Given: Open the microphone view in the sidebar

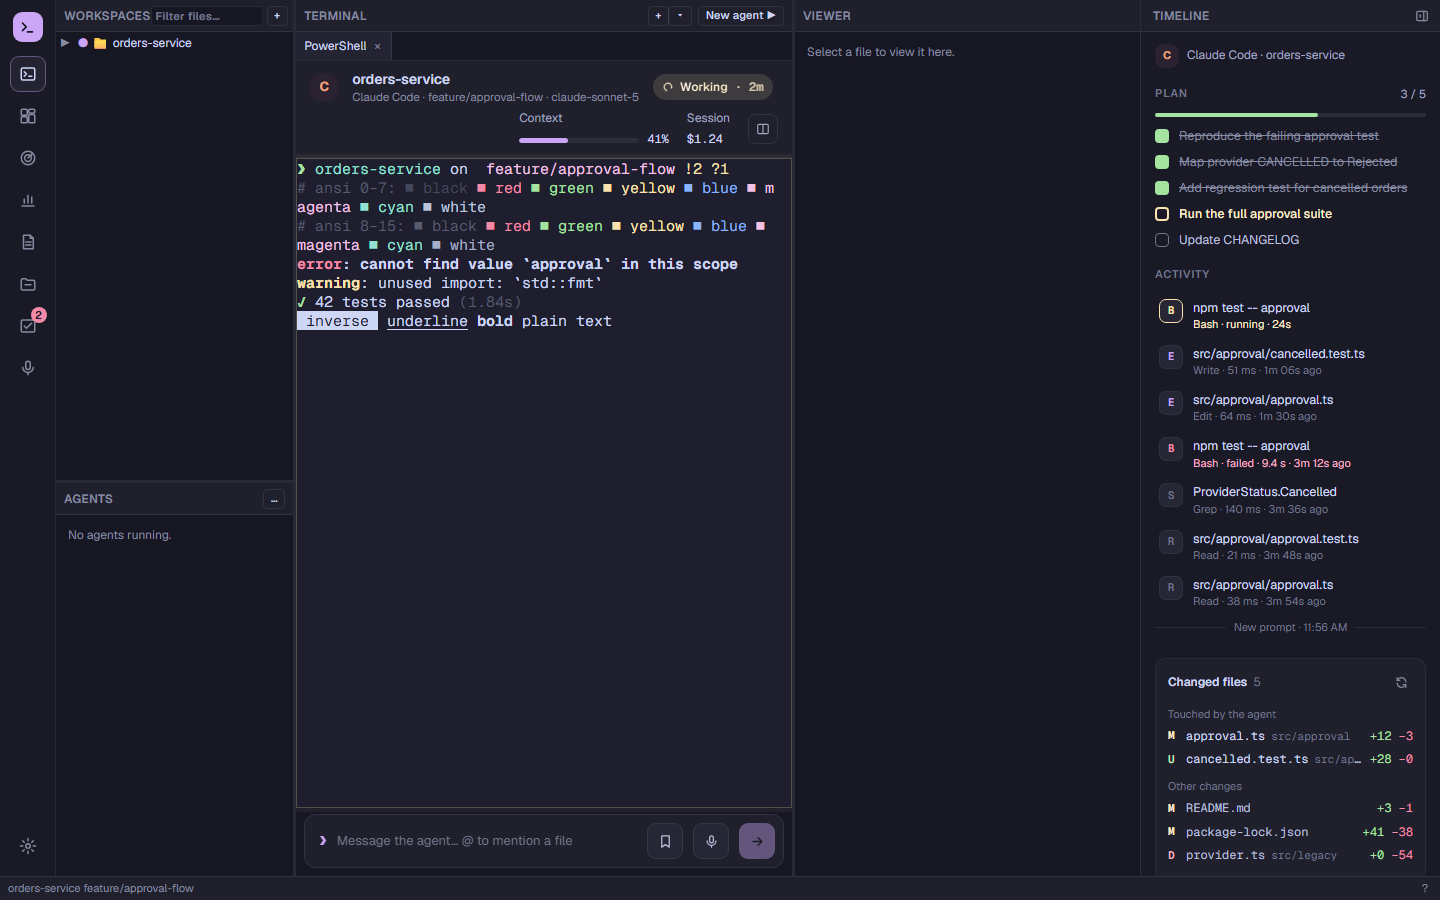Looking at the screenshot, I should point(28,368).
